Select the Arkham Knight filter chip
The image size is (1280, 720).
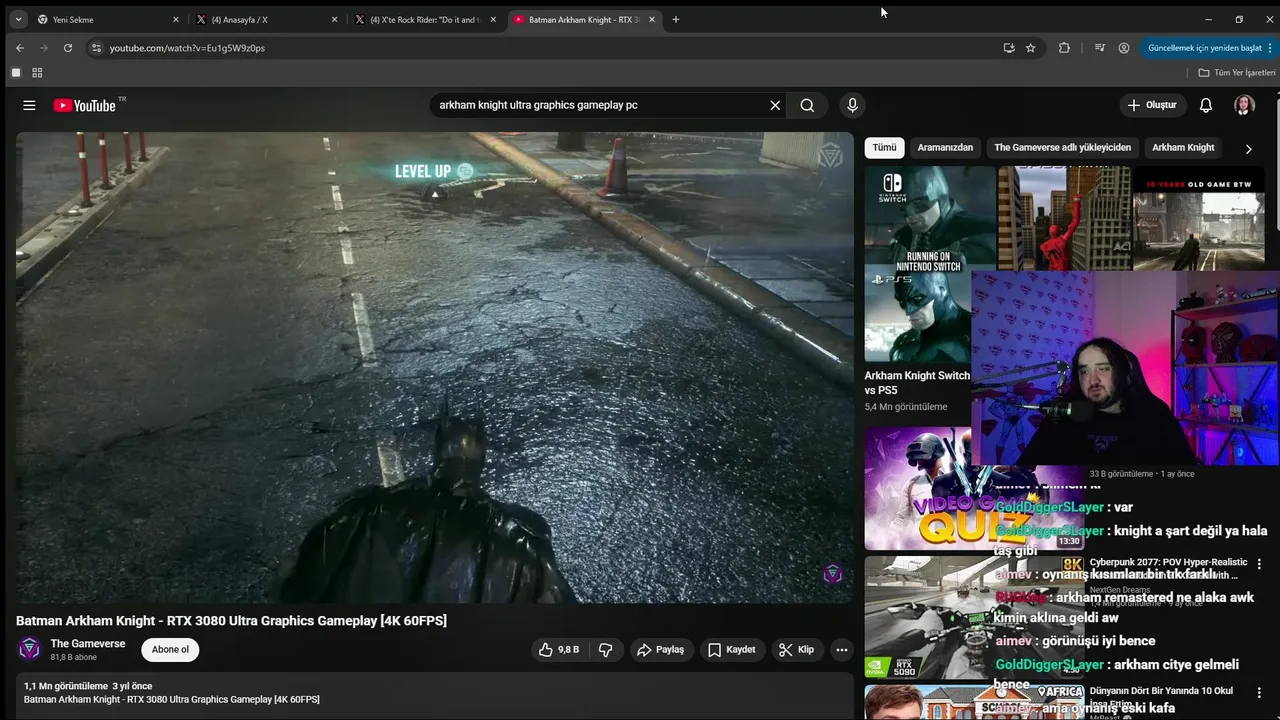[x=1183, y=147]
